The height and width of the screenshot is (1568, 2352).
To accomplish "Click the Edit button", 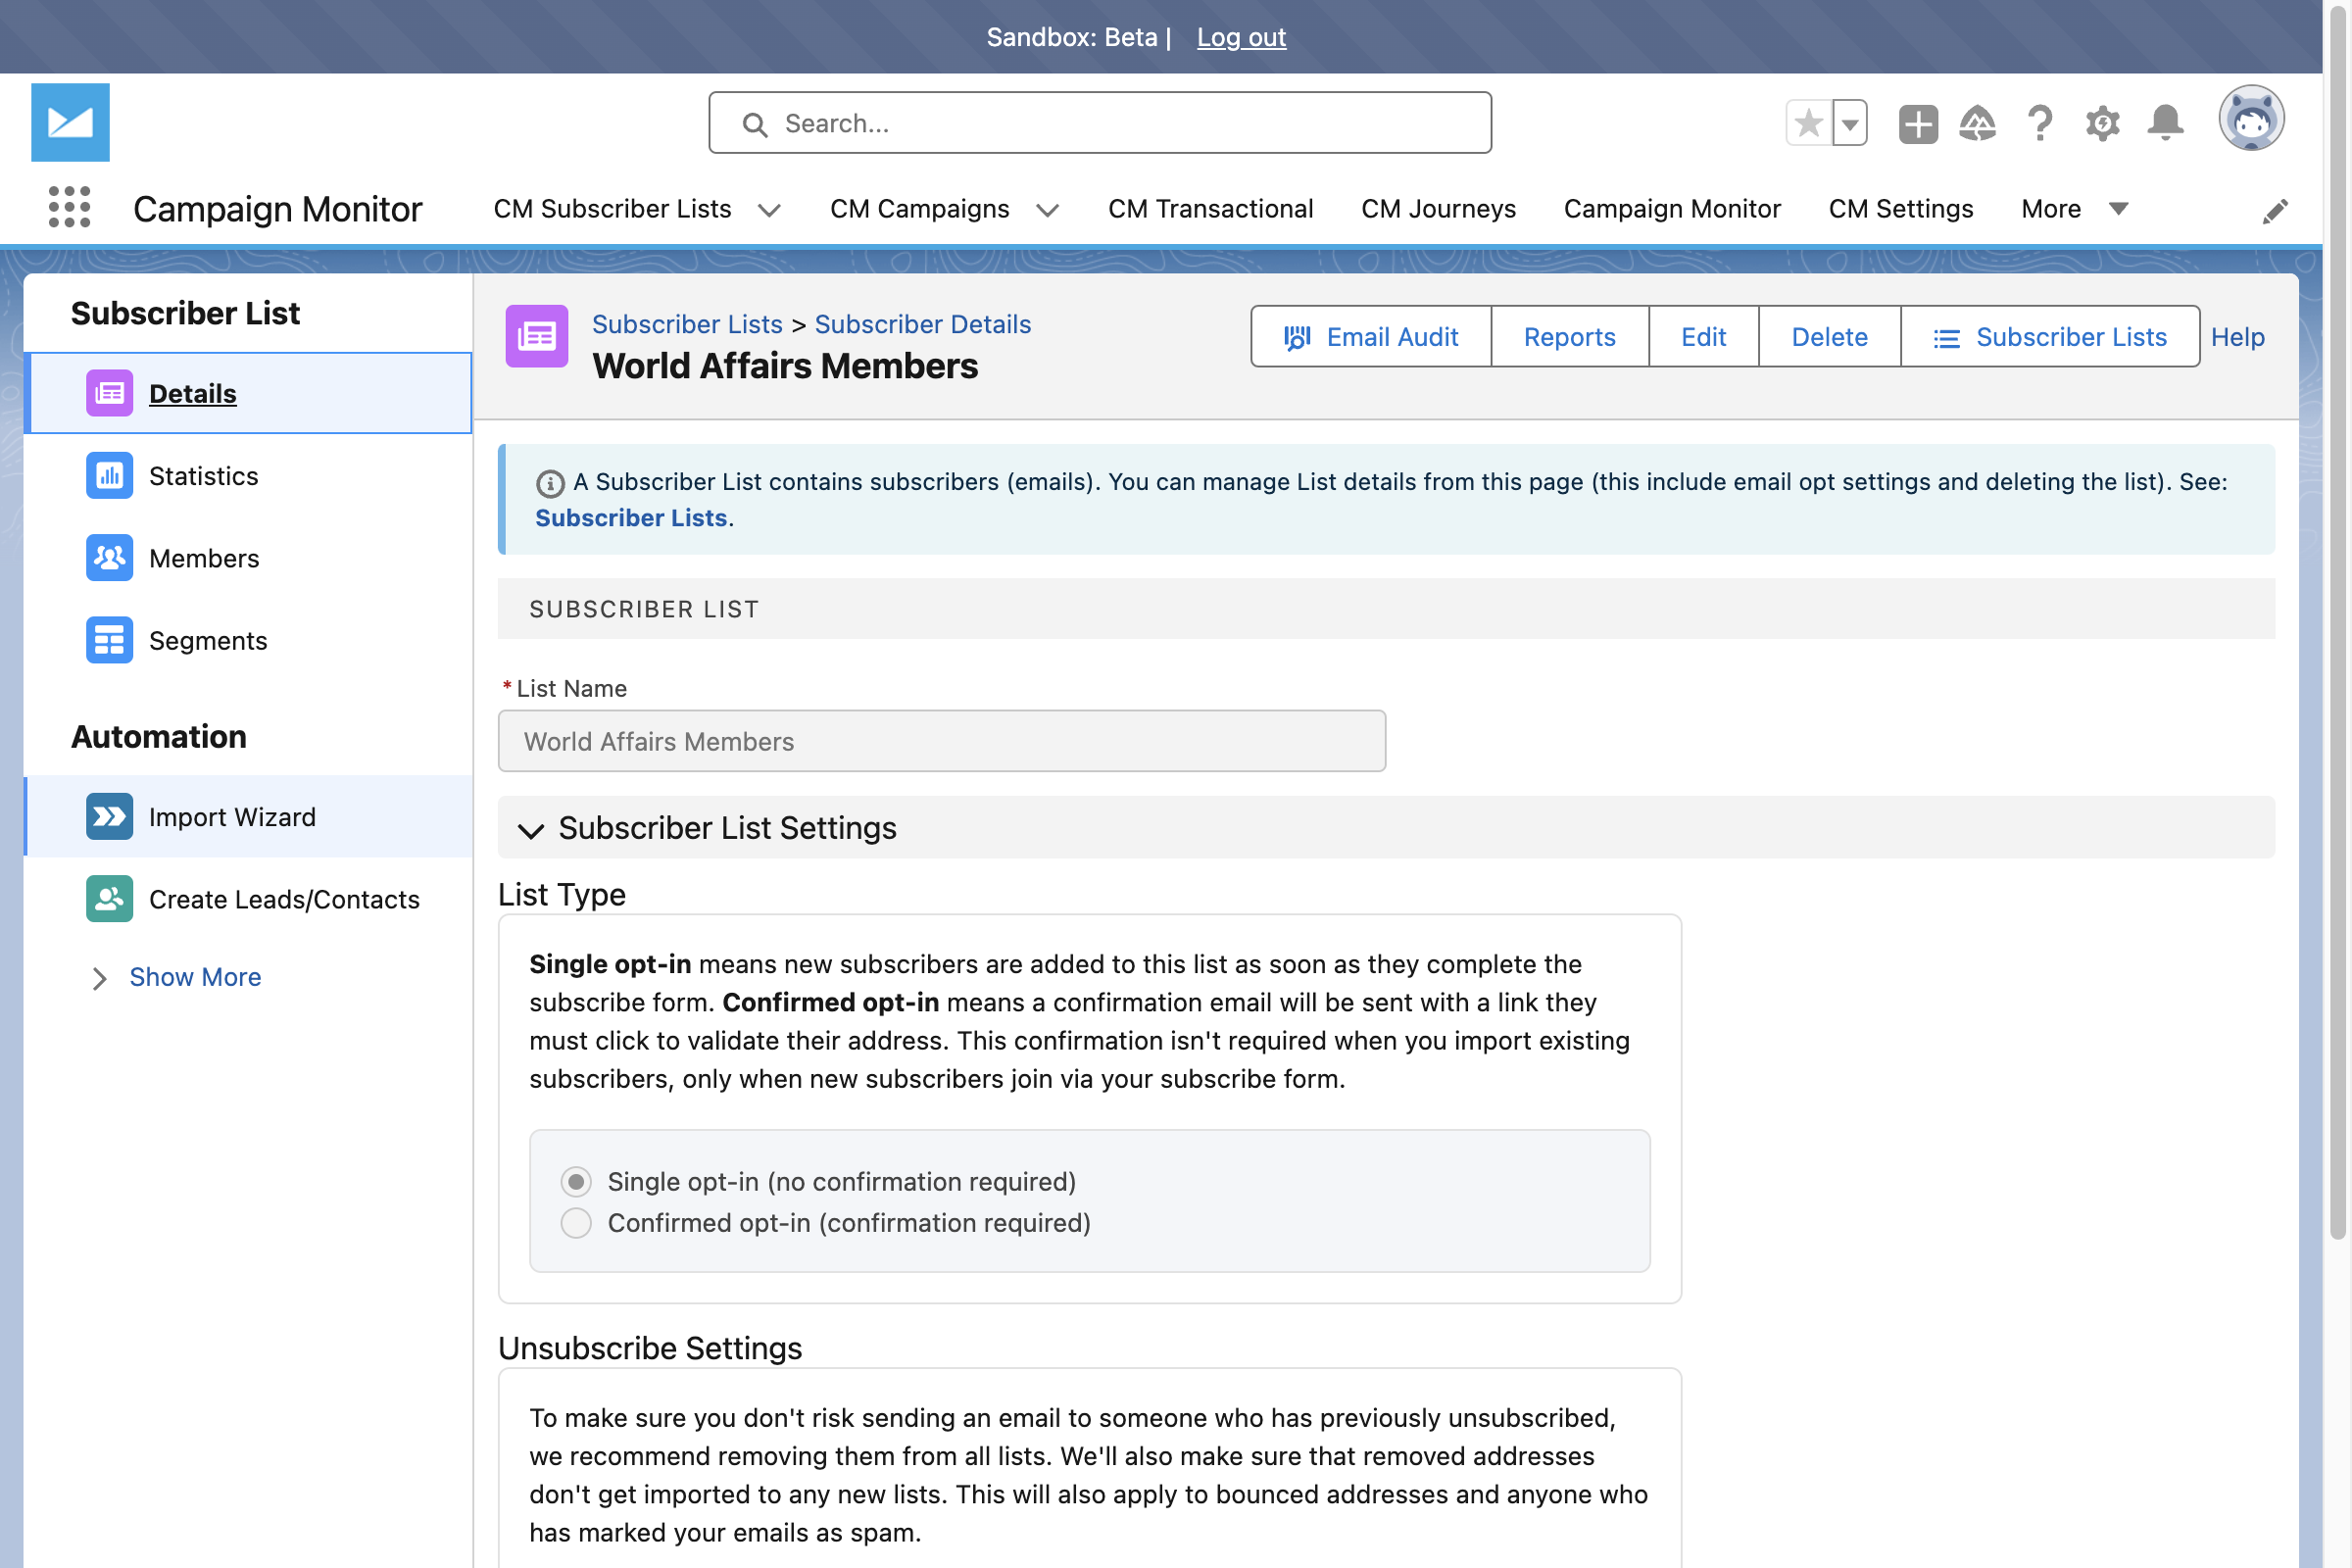I will [x=1703, y=336].
